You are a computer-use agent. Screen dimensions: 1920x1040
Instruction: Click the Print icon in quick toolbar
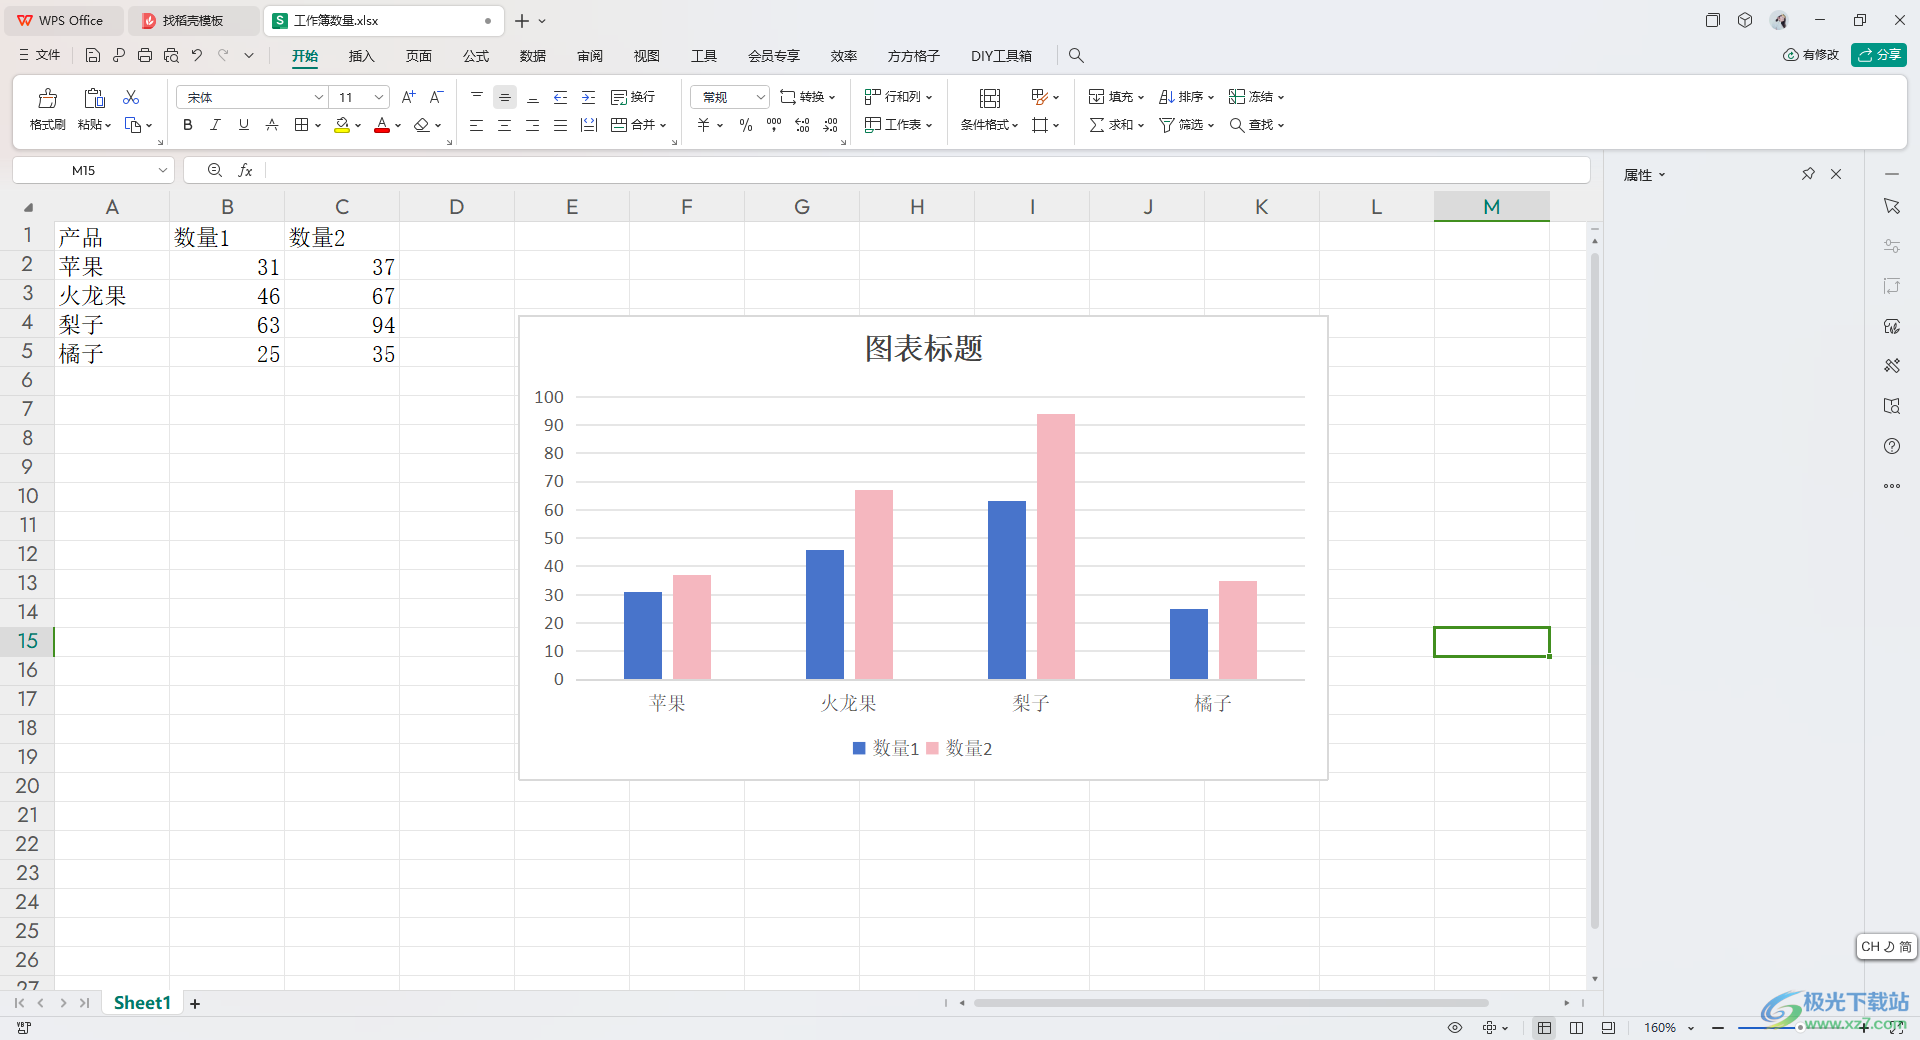coord(145,56)
